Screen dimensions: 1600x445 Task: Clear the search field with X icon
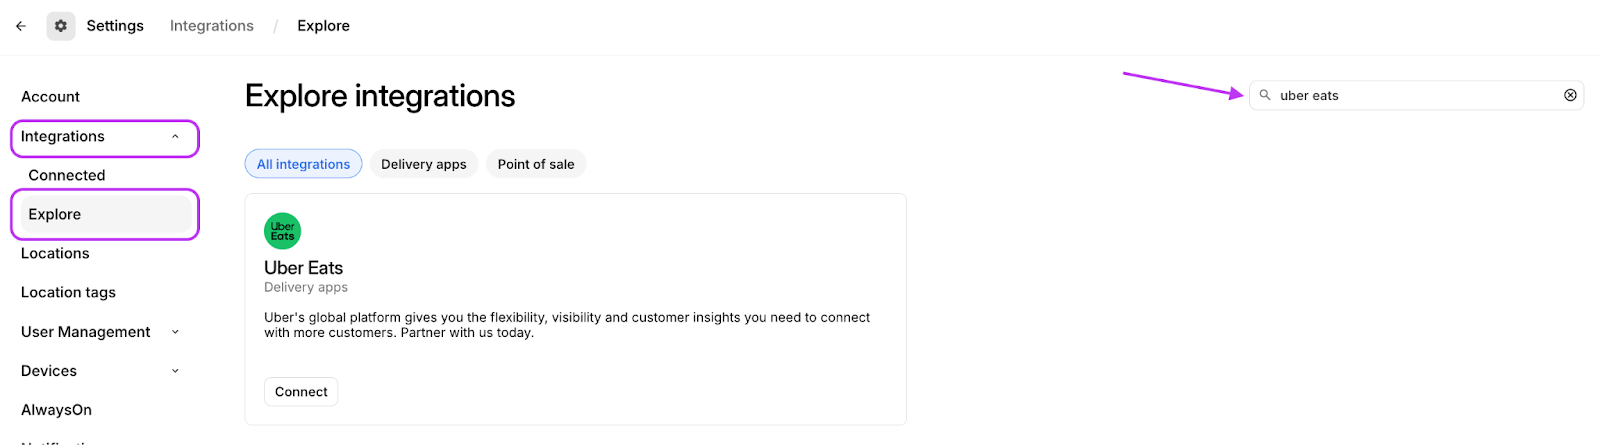coord(1570,95)
